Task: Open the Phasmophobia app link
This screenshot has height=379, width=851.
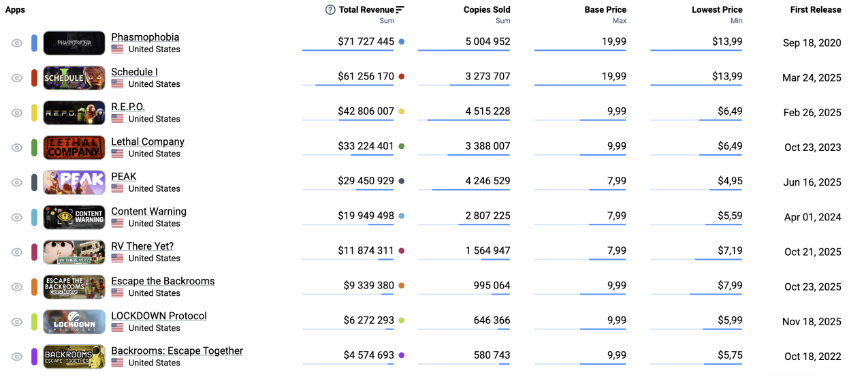Action: (145, 37)
